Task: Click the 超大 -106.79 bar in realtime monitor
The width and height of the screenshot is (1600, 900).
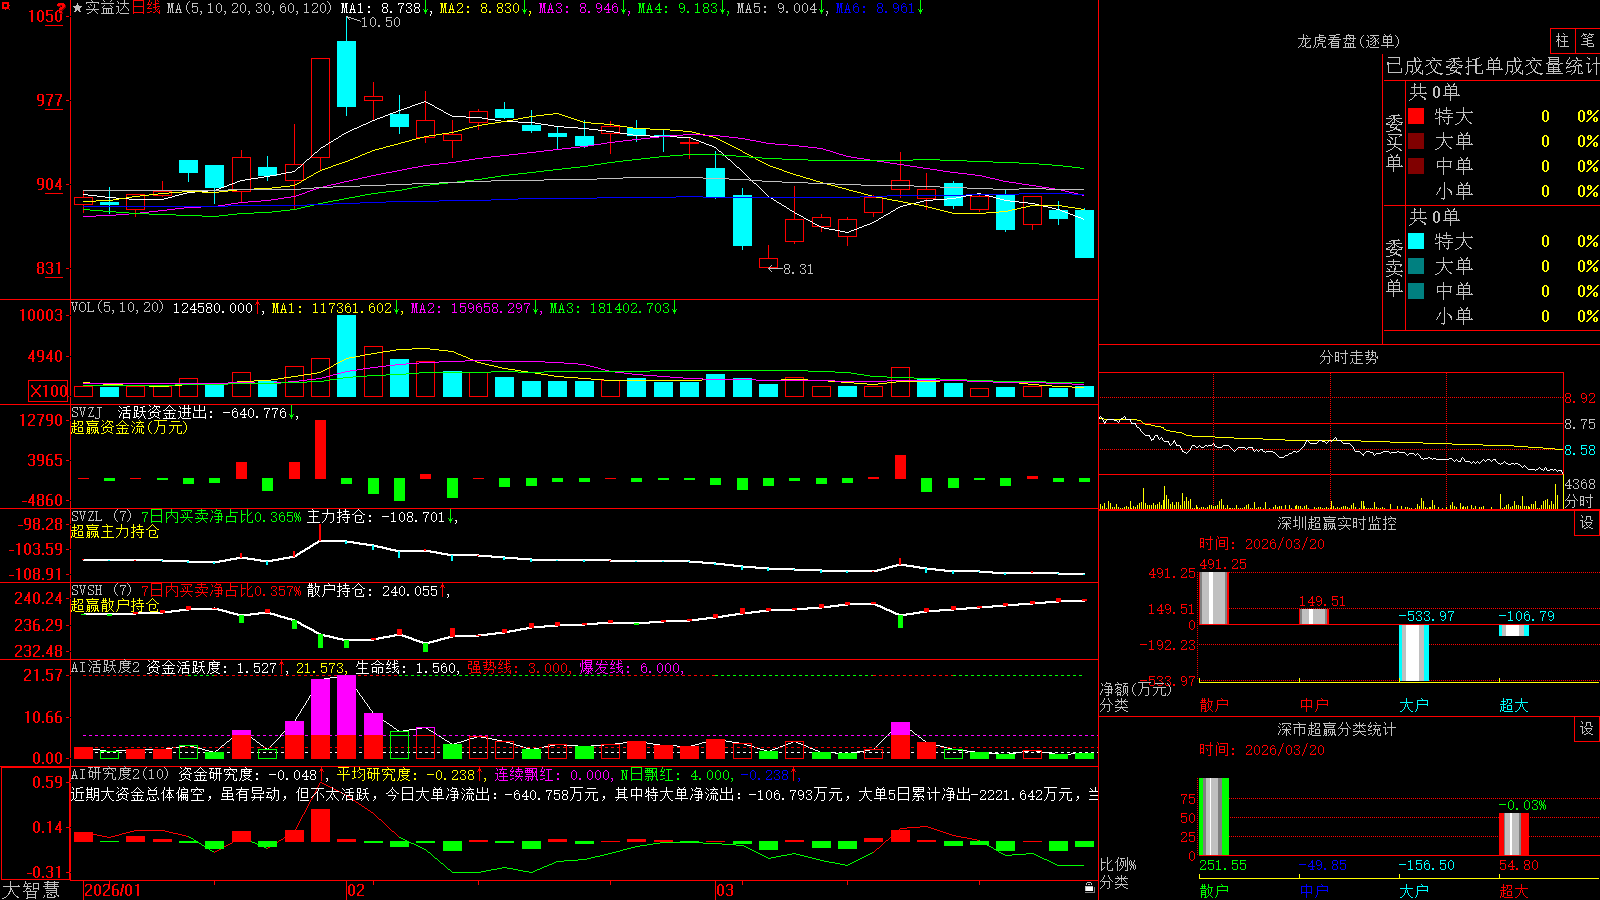Action: [x=1514, y=631]
